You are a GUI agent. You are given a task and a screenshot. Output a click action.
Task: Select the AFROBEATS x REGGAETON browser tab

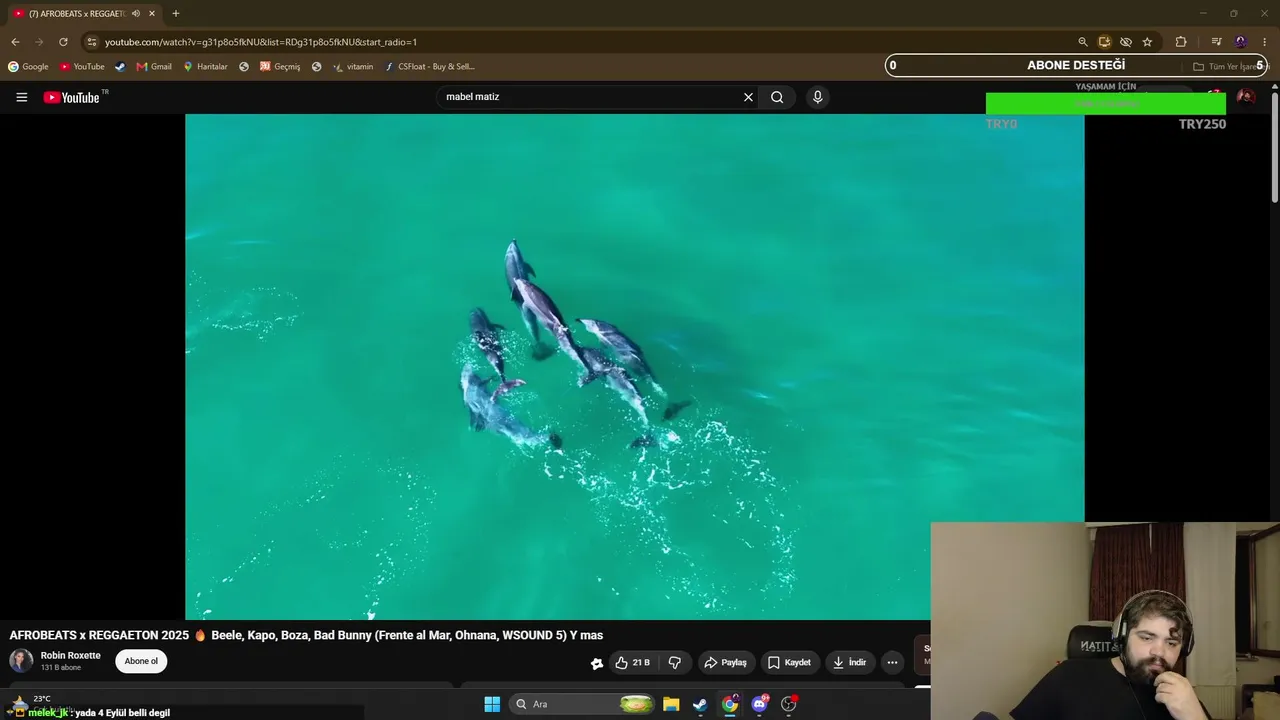click(x=82, y=14)
